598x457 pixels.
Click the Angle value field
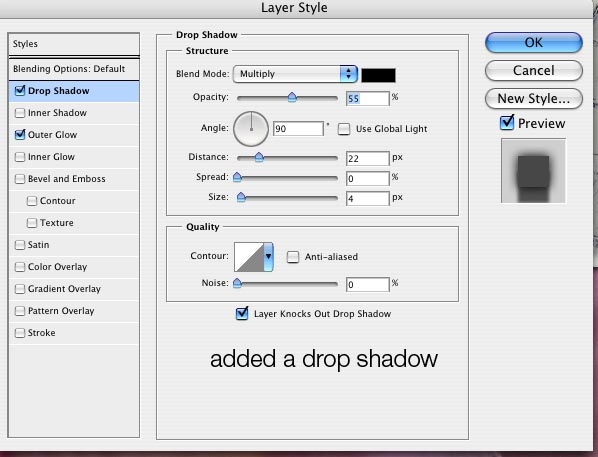point(298,129)
